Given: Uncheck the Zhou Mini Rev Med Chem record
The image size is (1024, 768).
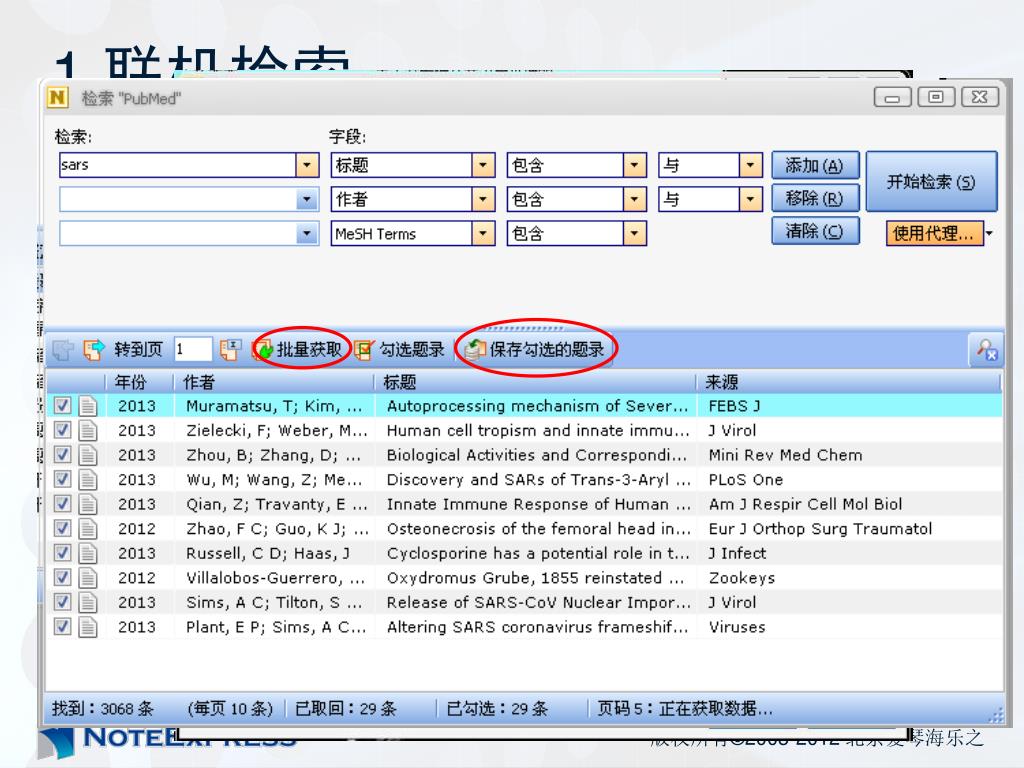Looking at the screenshot, I should [x=62, y=455].
